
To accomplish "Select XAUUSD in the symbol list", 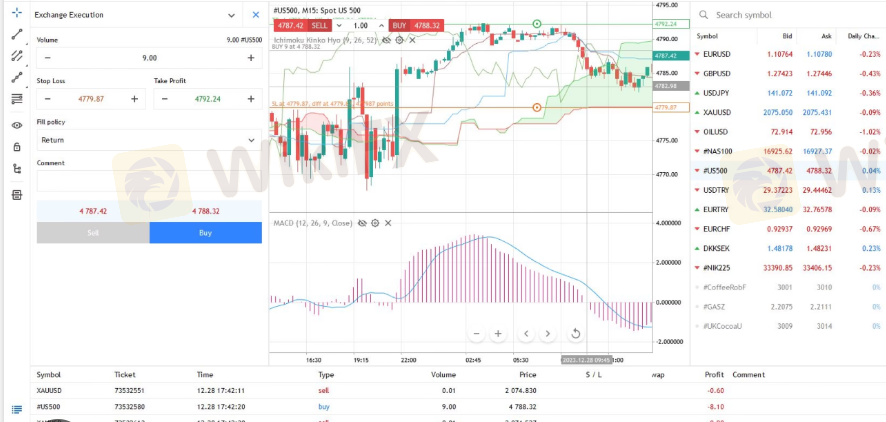I will pos(718,112).
